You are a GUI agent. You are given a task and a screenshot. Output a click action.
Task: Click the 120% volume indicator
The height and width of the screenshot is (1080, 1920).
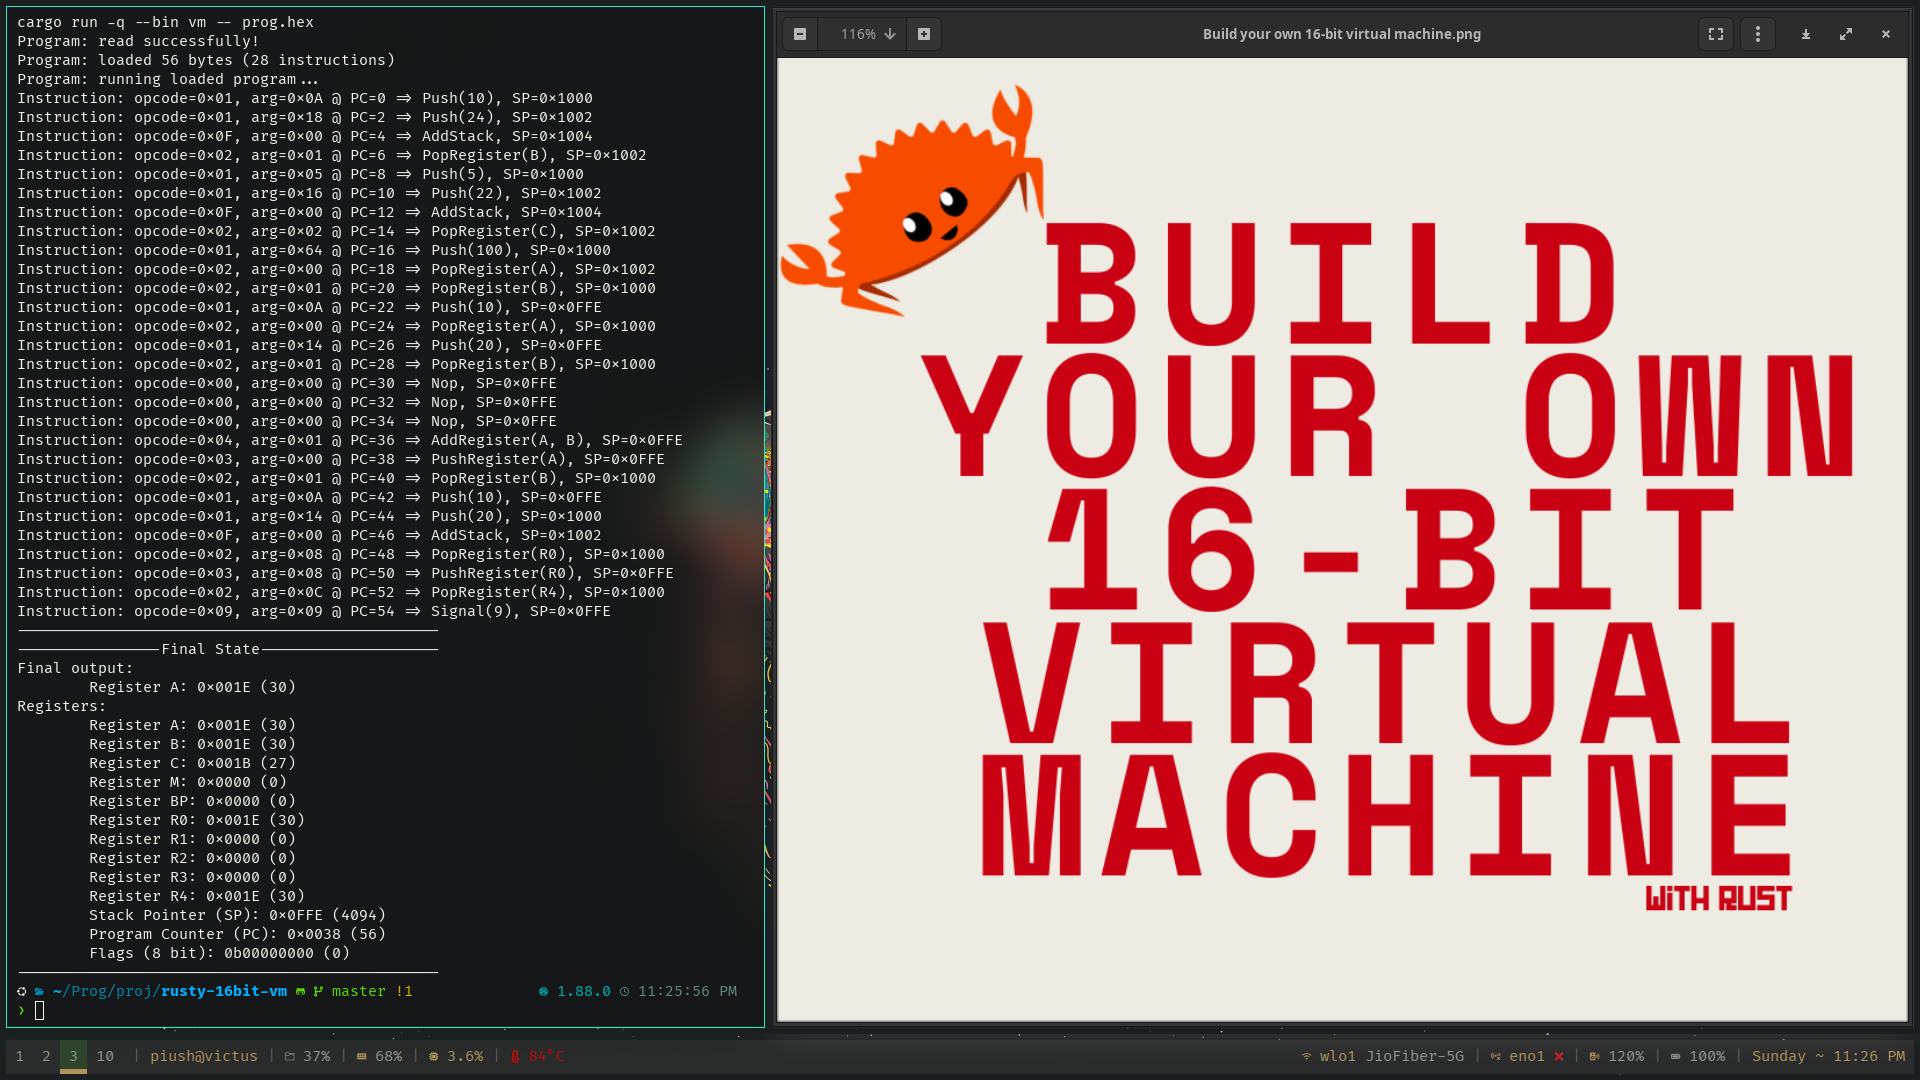[x=1616, y=1056]
